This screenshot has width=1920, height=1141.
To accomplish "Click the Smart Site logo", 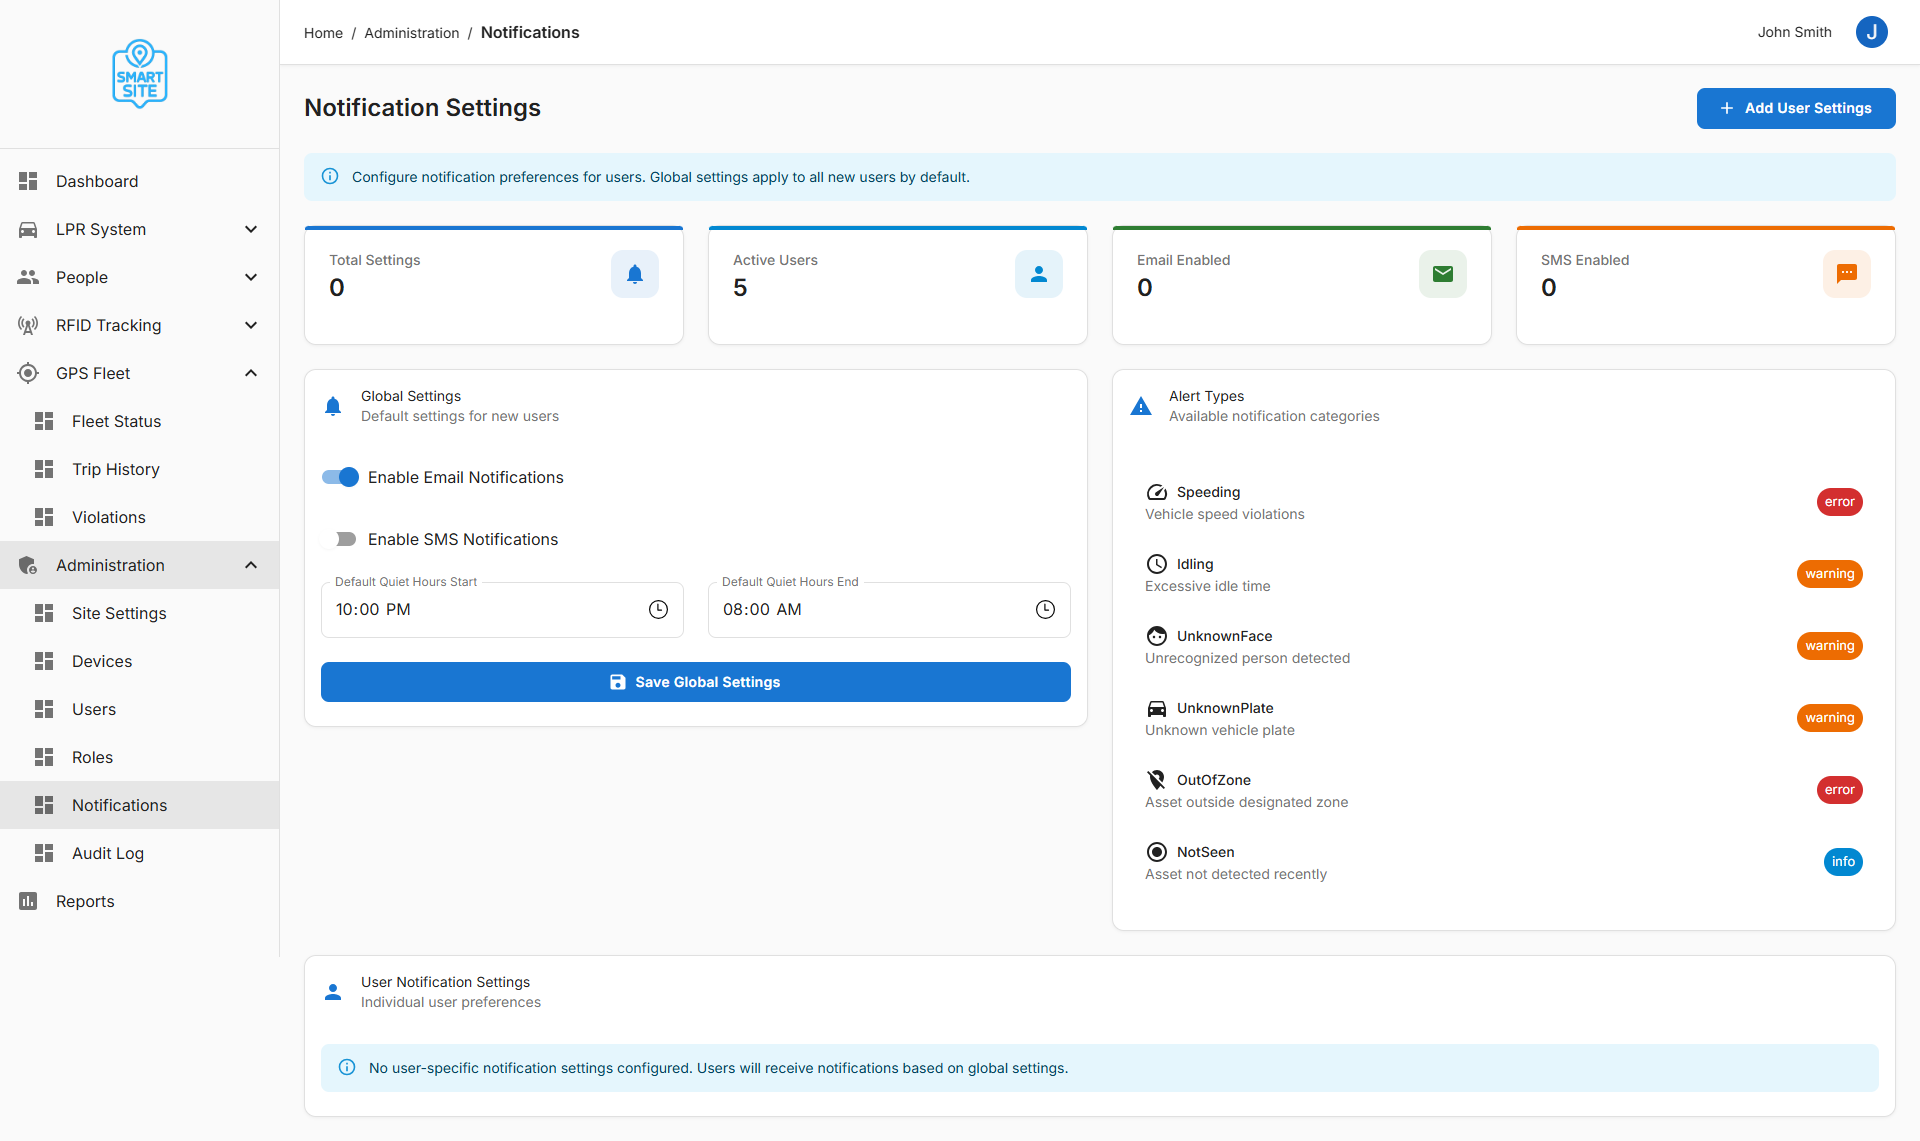I will point(139,73).
